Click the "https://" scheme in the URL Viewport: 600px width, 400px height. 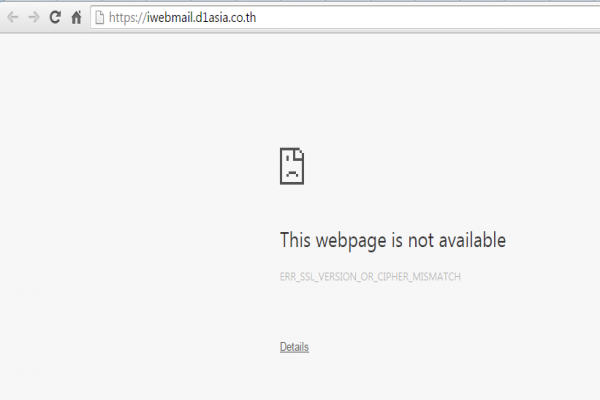coord(128,18)
